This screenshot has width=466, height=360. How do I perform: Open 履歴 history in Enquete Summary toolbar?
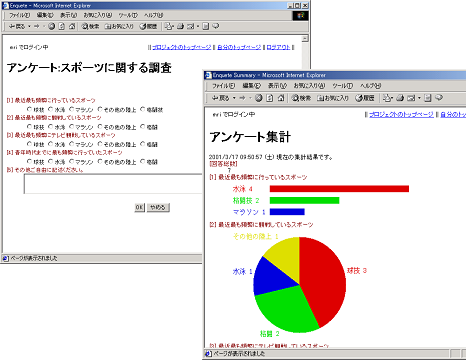(365, 98)
